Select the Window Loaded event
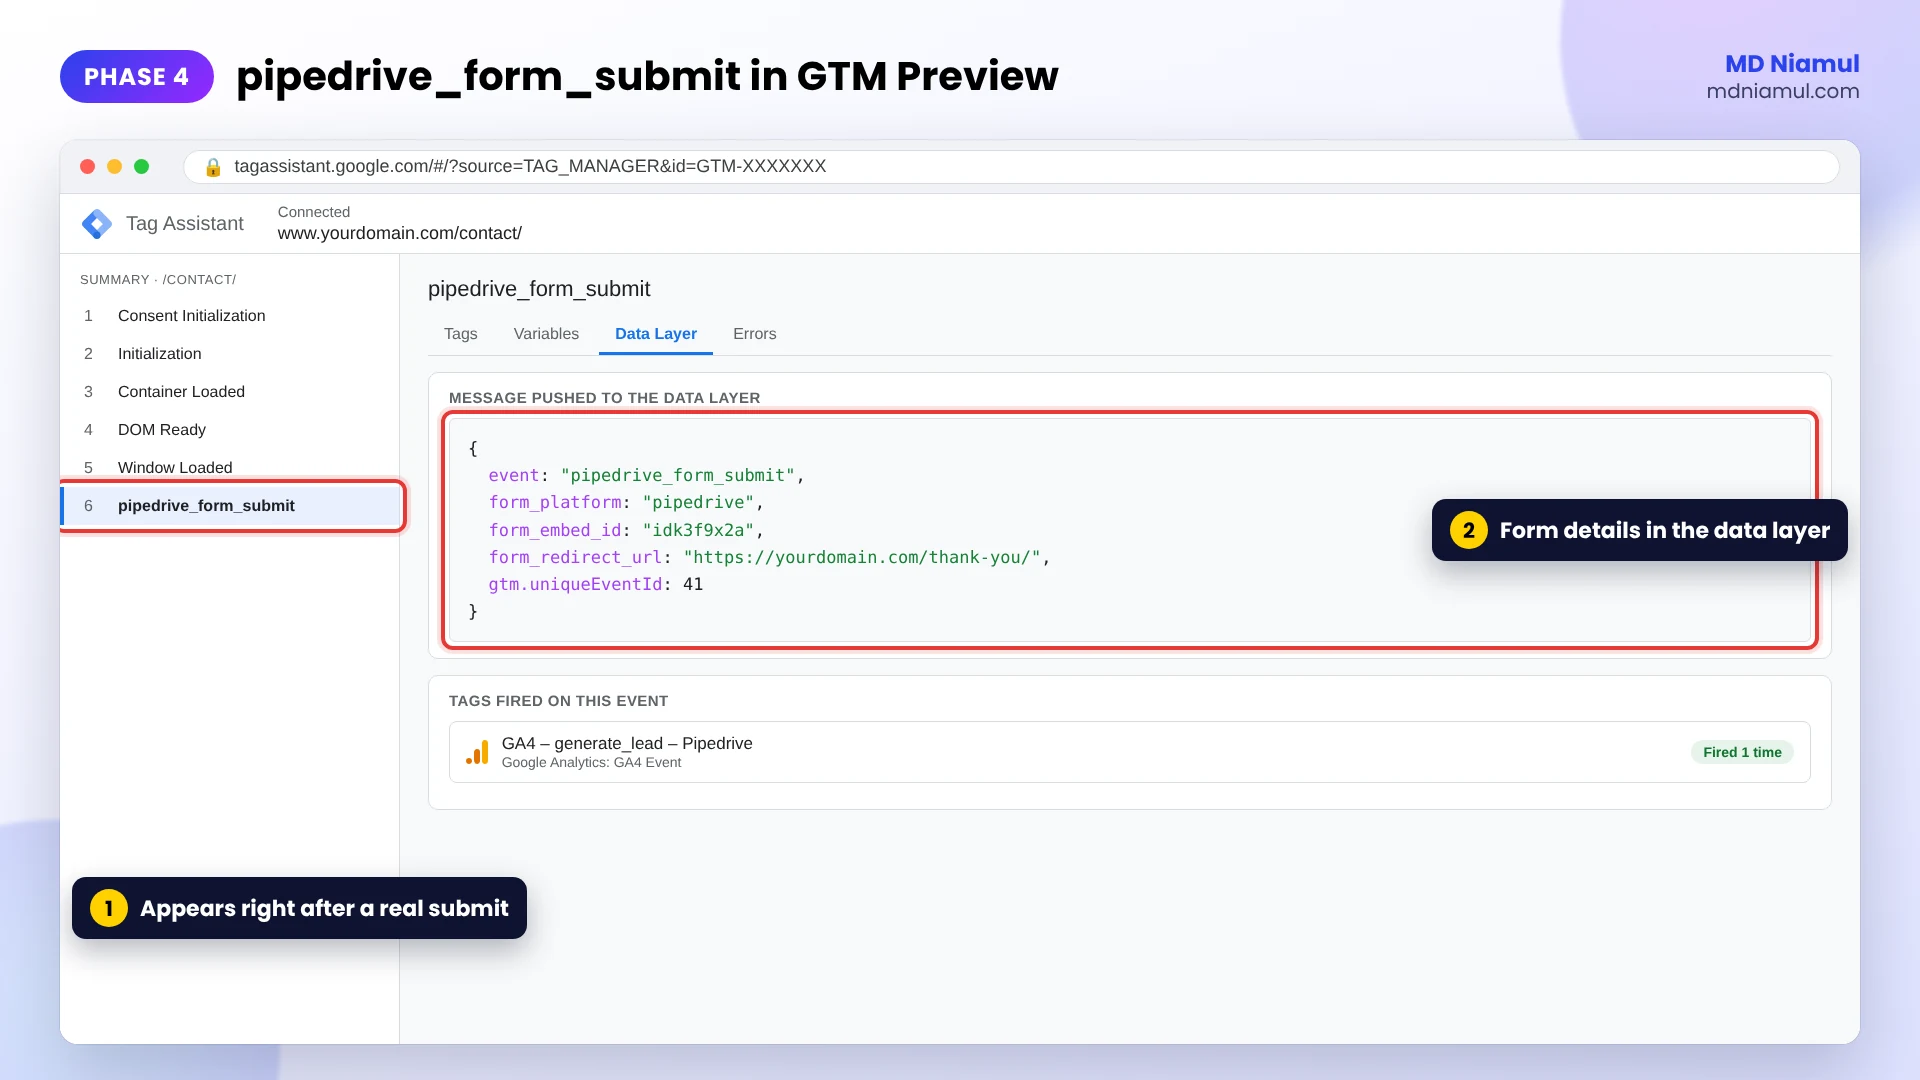 230,468
